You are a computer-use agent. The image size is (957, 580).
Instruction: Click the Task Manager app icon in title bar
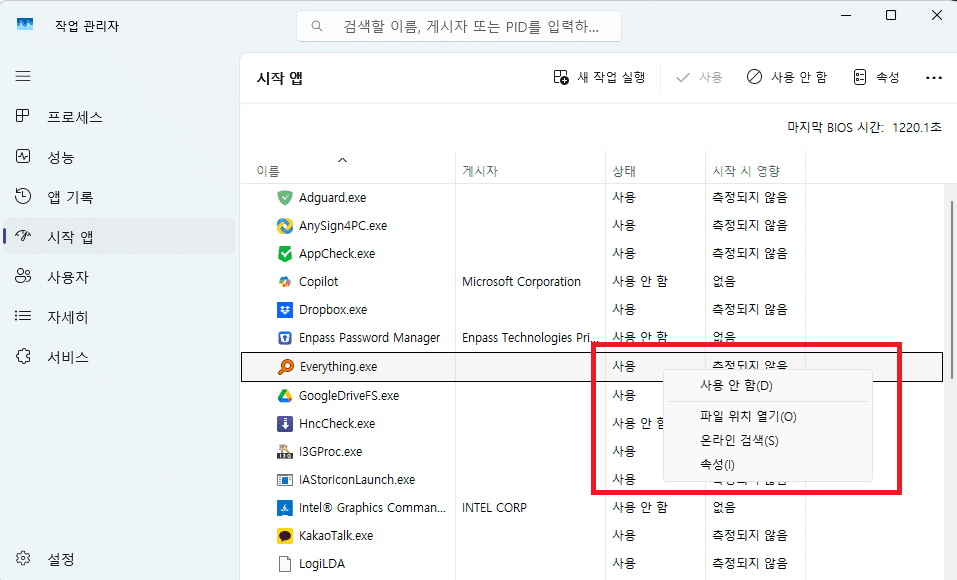coord(25,25)
